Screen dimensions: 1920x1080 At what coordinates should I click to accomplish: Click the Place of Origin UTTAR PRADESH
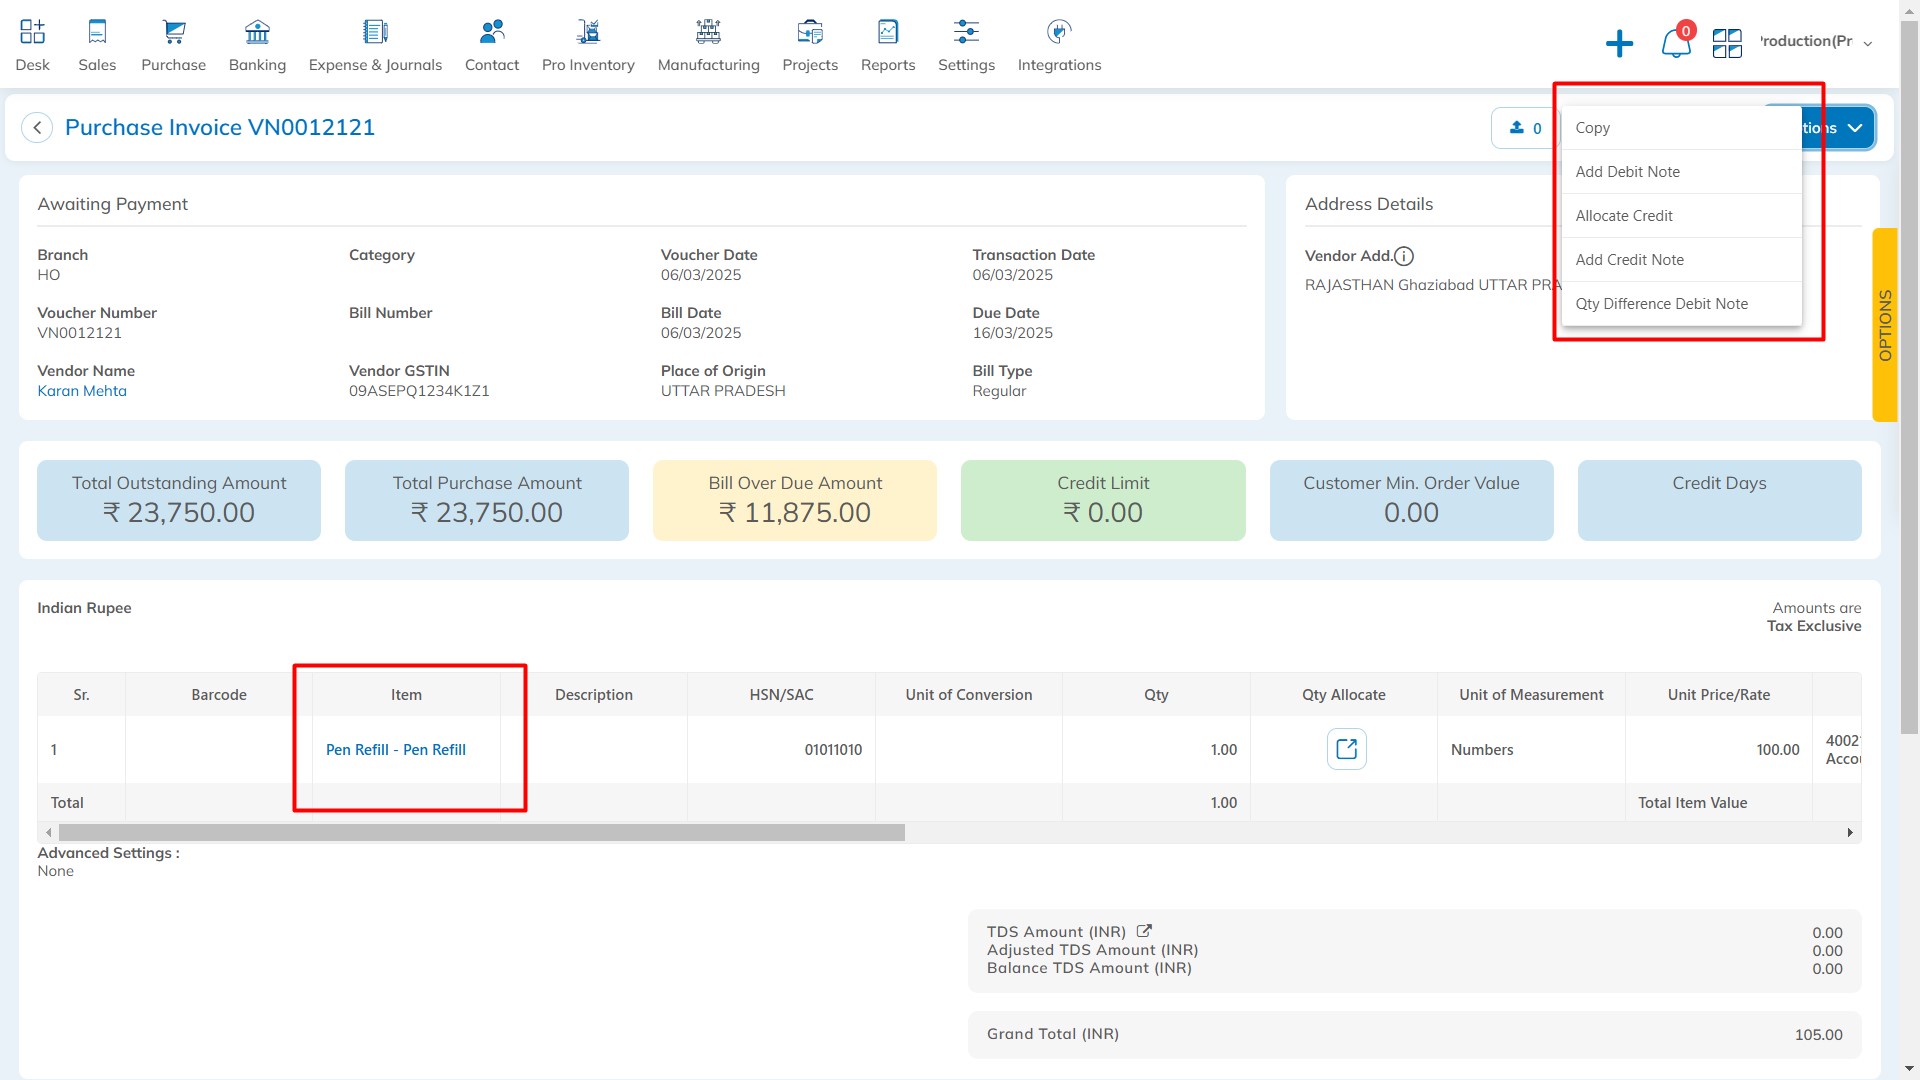(x=723, y=391)
